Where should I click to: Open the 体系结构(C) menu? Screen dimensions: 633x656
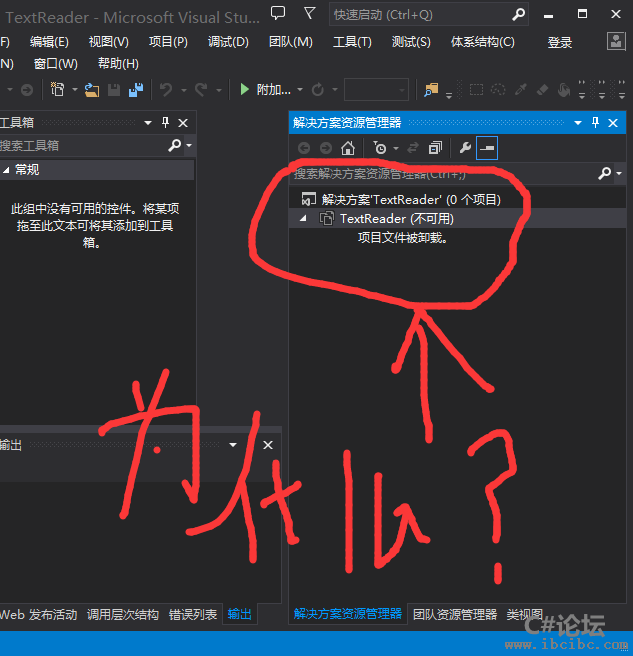[482, 42]
